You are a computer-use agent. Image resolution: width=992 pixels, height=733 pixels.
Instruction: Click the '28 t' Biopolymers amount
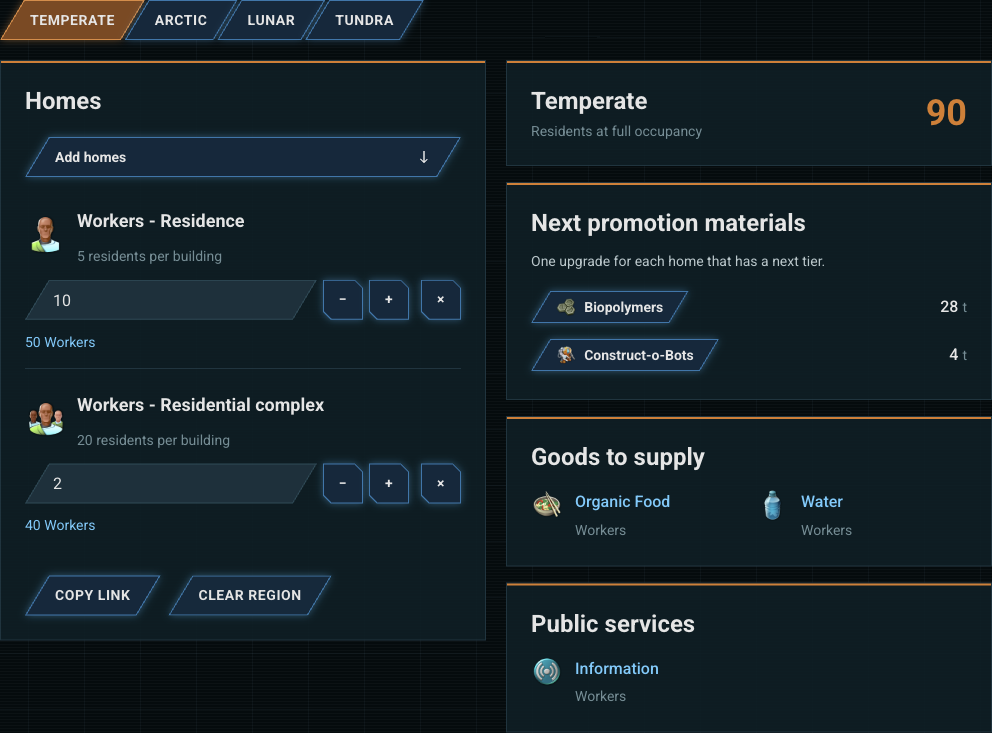tap(953, 307)
